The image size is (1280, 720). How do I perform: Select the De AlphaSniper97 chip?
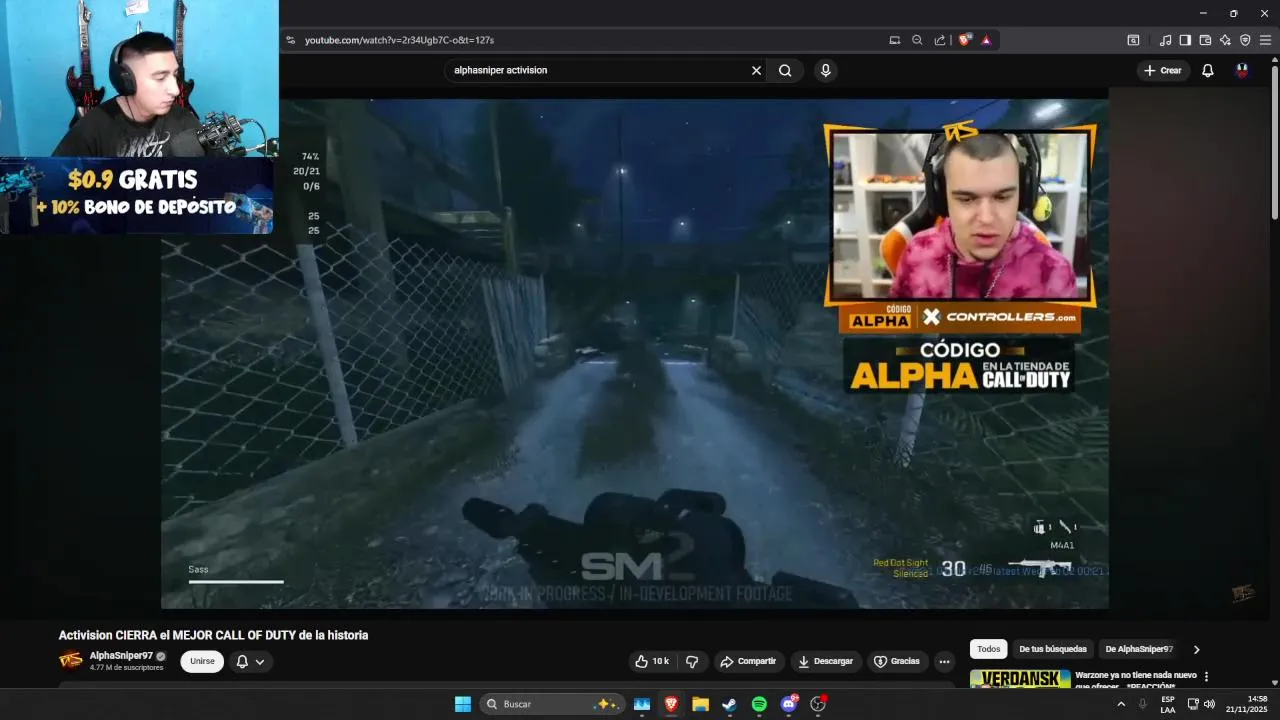(x=1139, y=649)
